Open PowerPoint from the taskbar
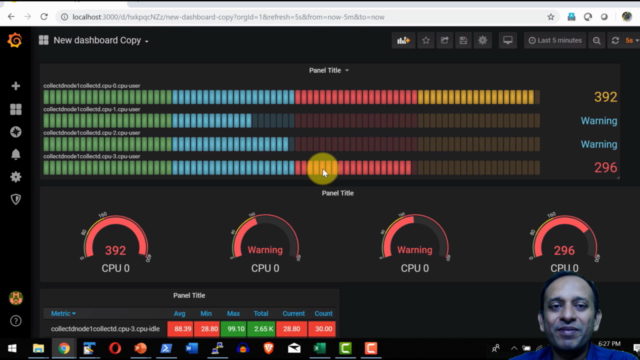 coord(140,348)
